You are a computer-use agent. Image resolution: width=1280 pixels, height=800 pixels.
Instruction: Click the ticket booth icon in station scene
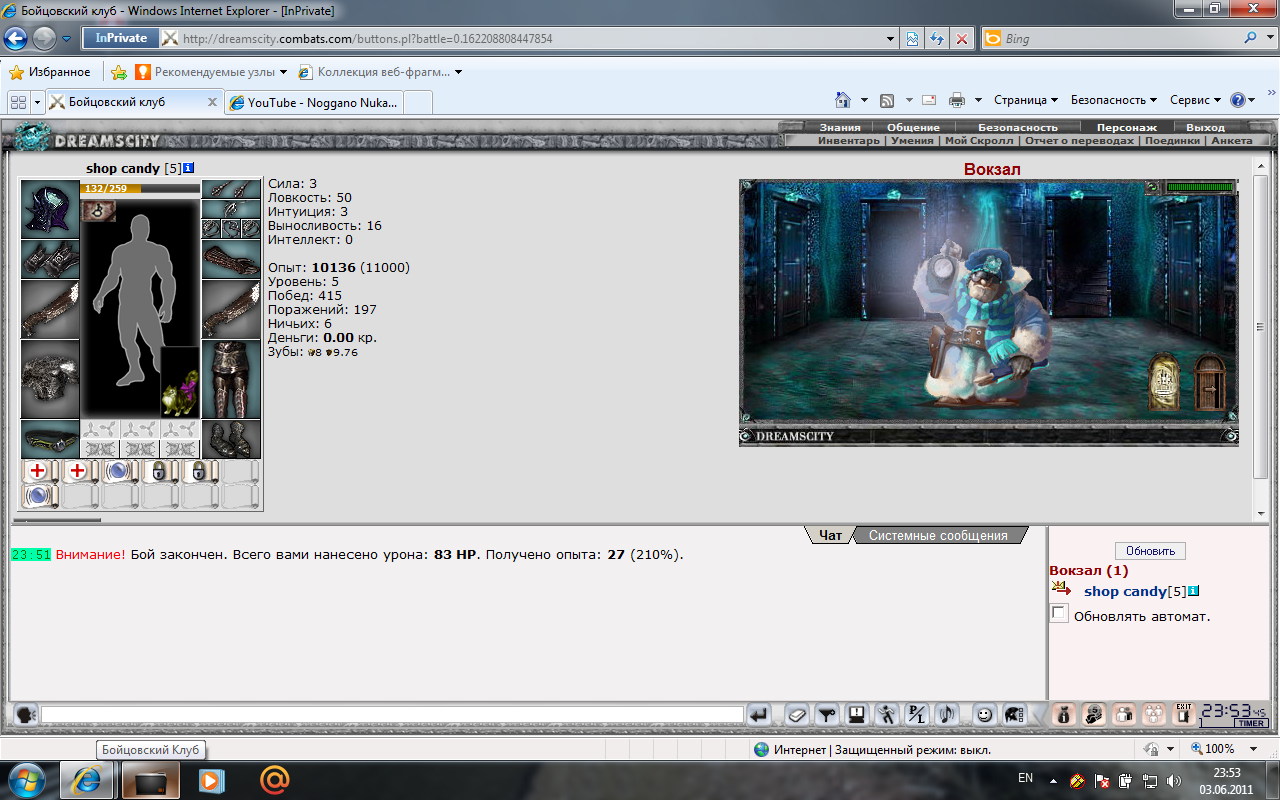pyautogui.click(x=1163, y=381)
